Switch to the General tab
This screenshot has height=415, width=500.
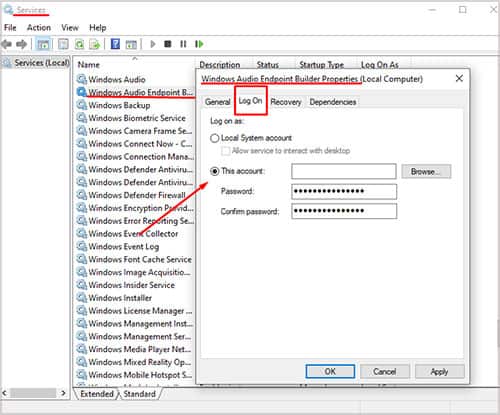tap(218, 102)
